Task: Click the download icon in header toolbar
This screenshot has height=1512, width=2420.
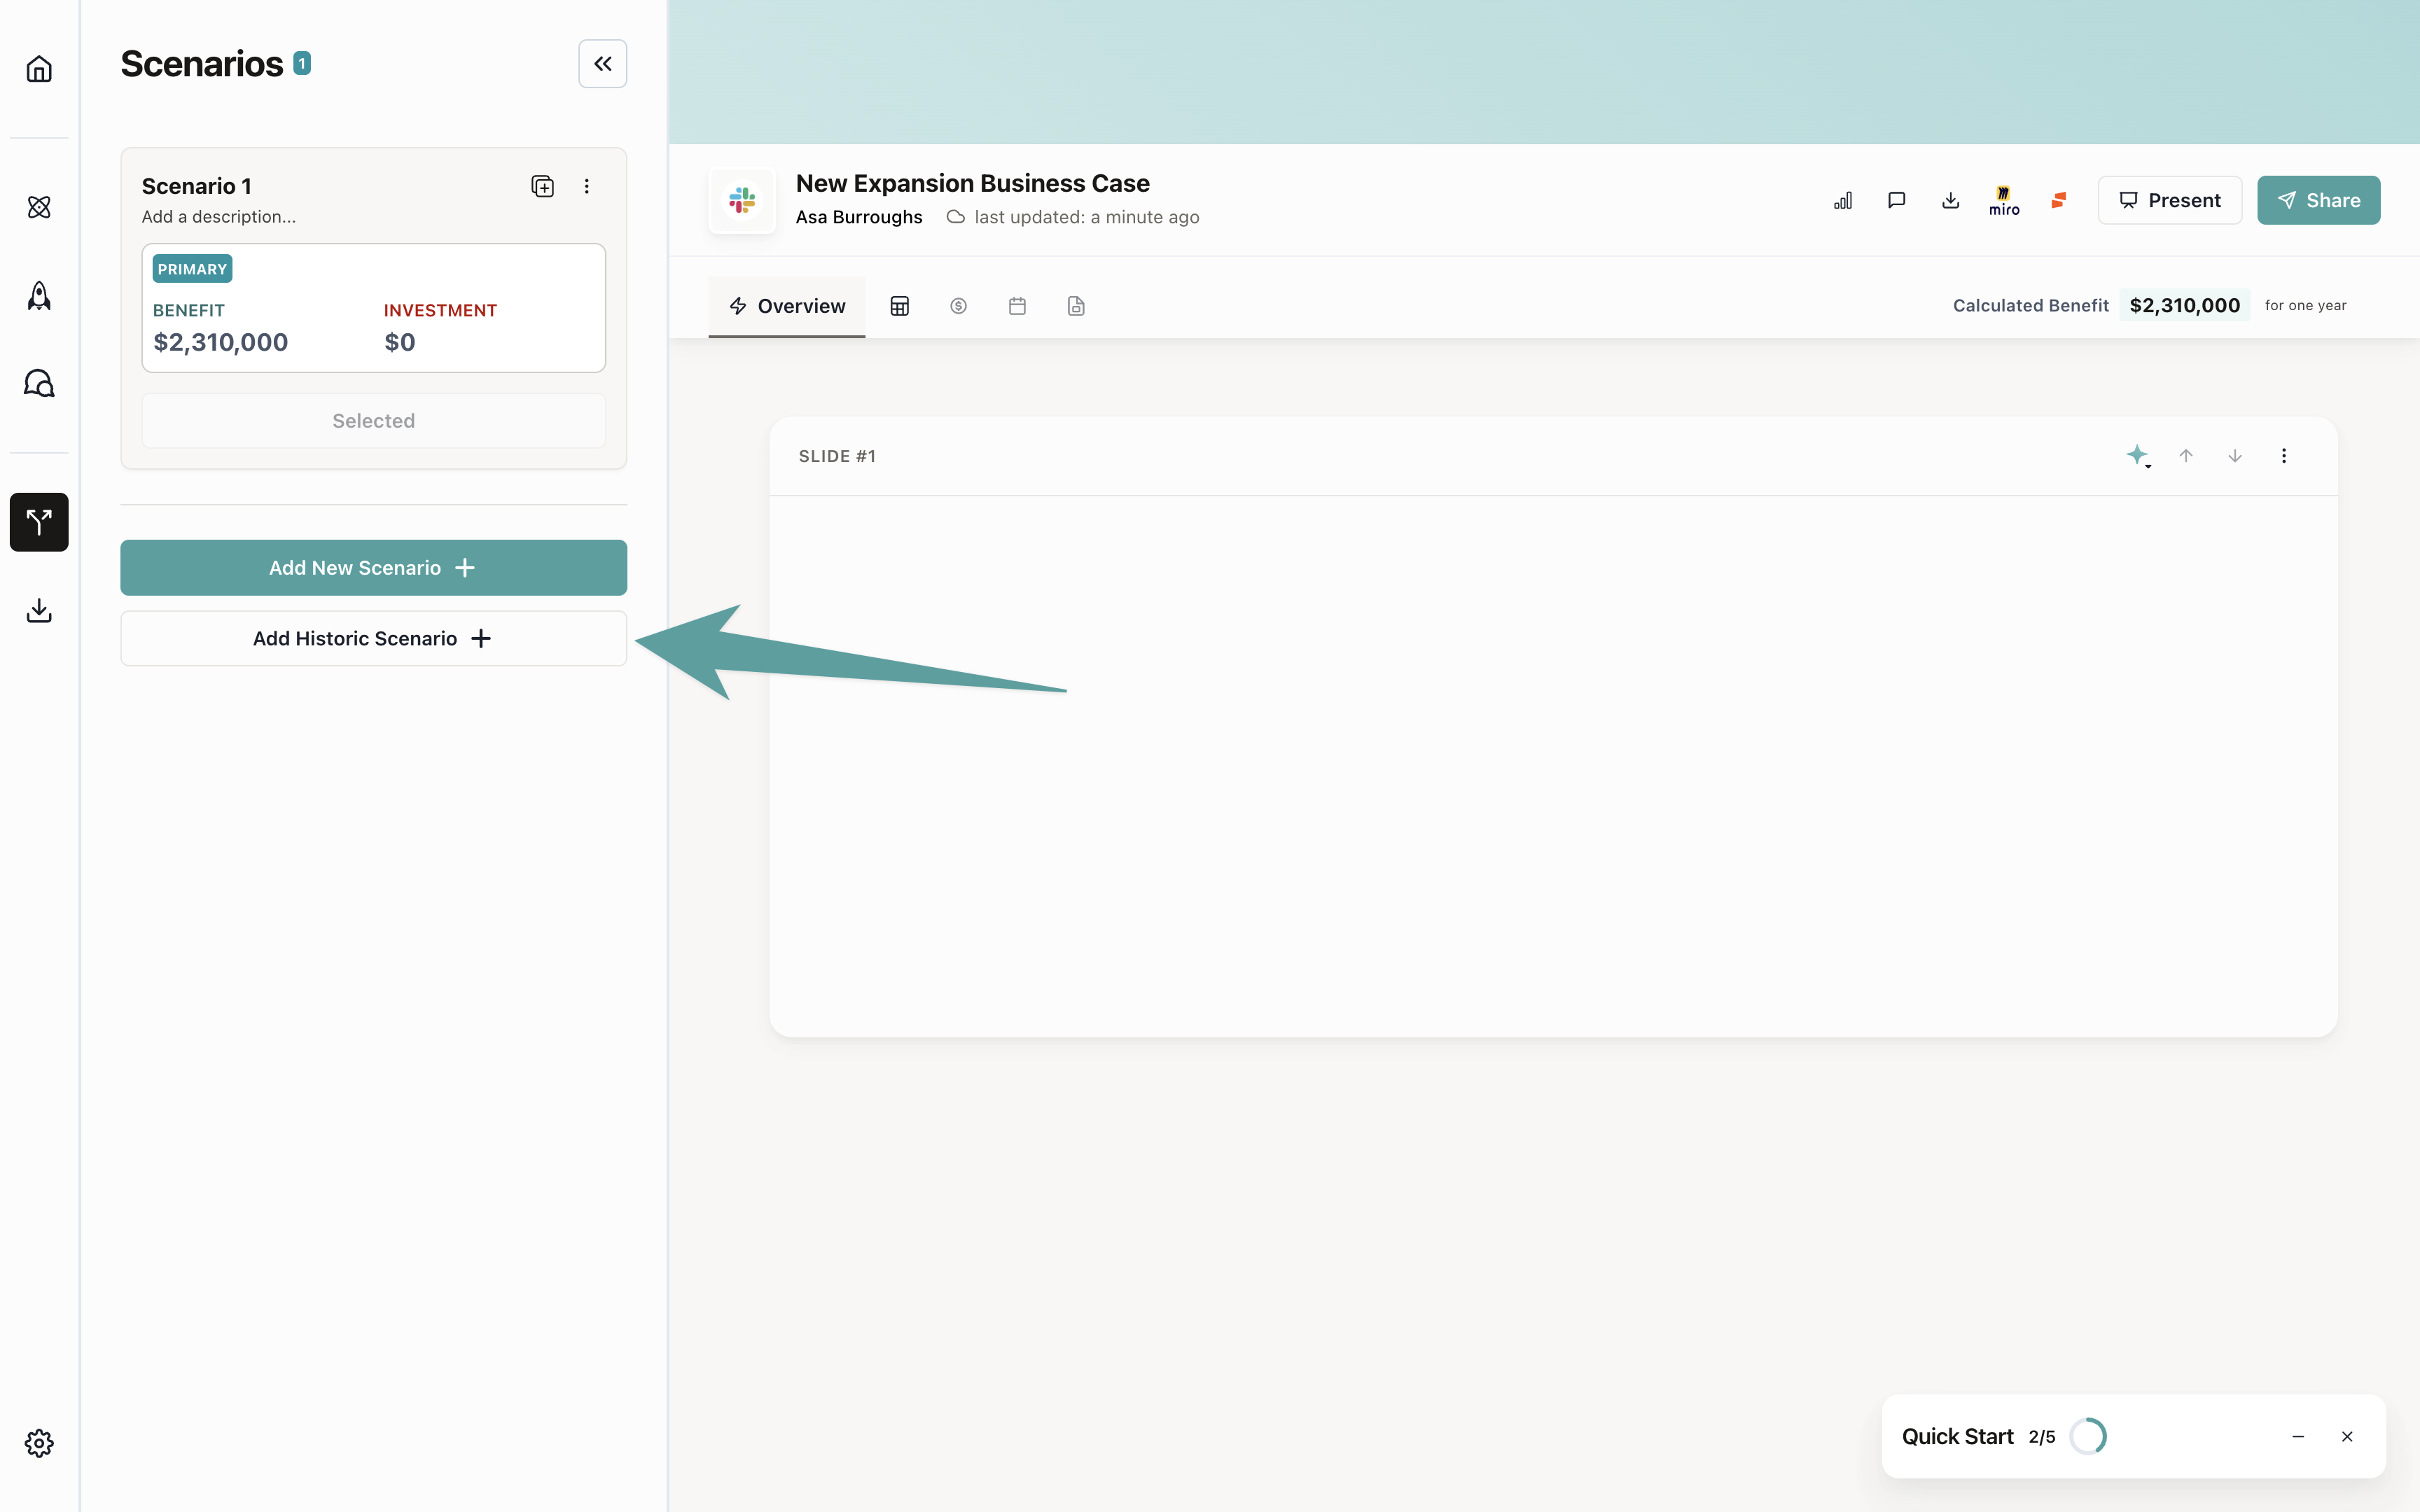Action: pos(1950,200)
